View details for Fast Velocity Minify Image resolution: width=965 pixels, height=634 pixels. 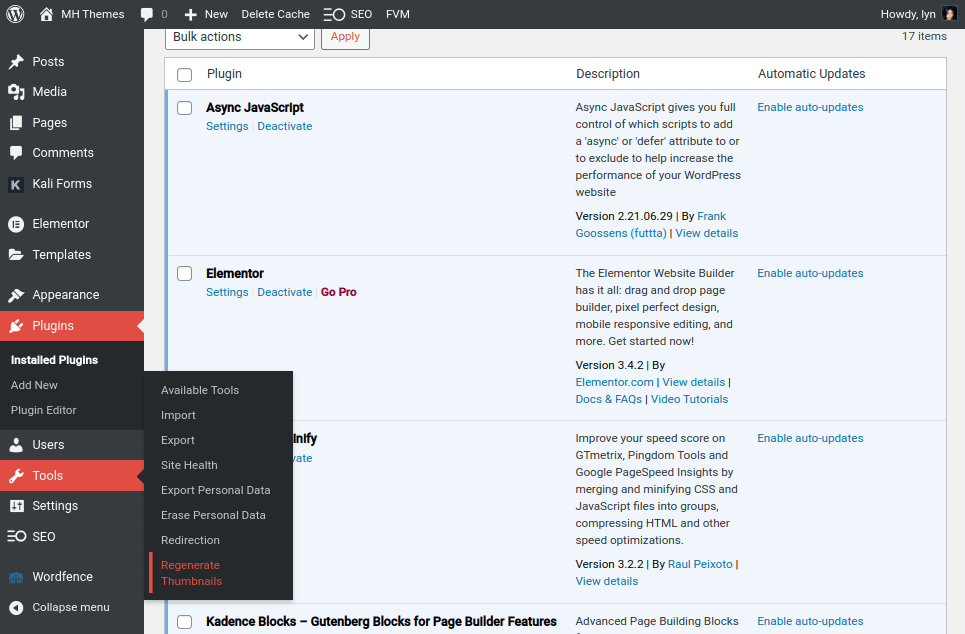point(607,582)
